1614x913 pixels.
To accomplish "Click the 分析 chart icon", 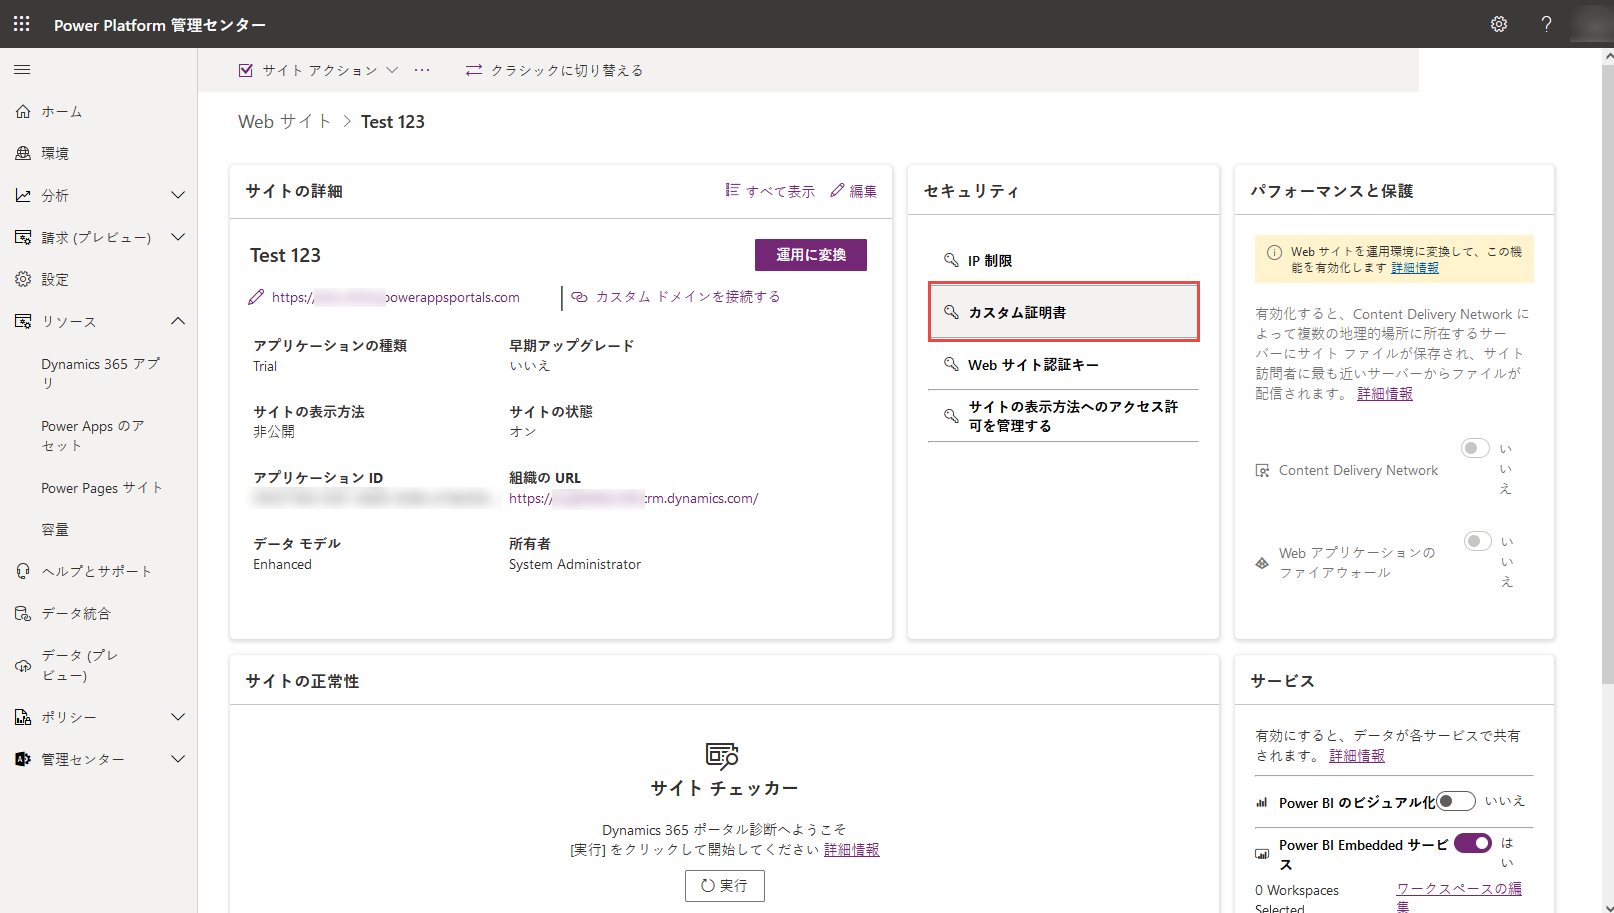I will tap(23, 195).
